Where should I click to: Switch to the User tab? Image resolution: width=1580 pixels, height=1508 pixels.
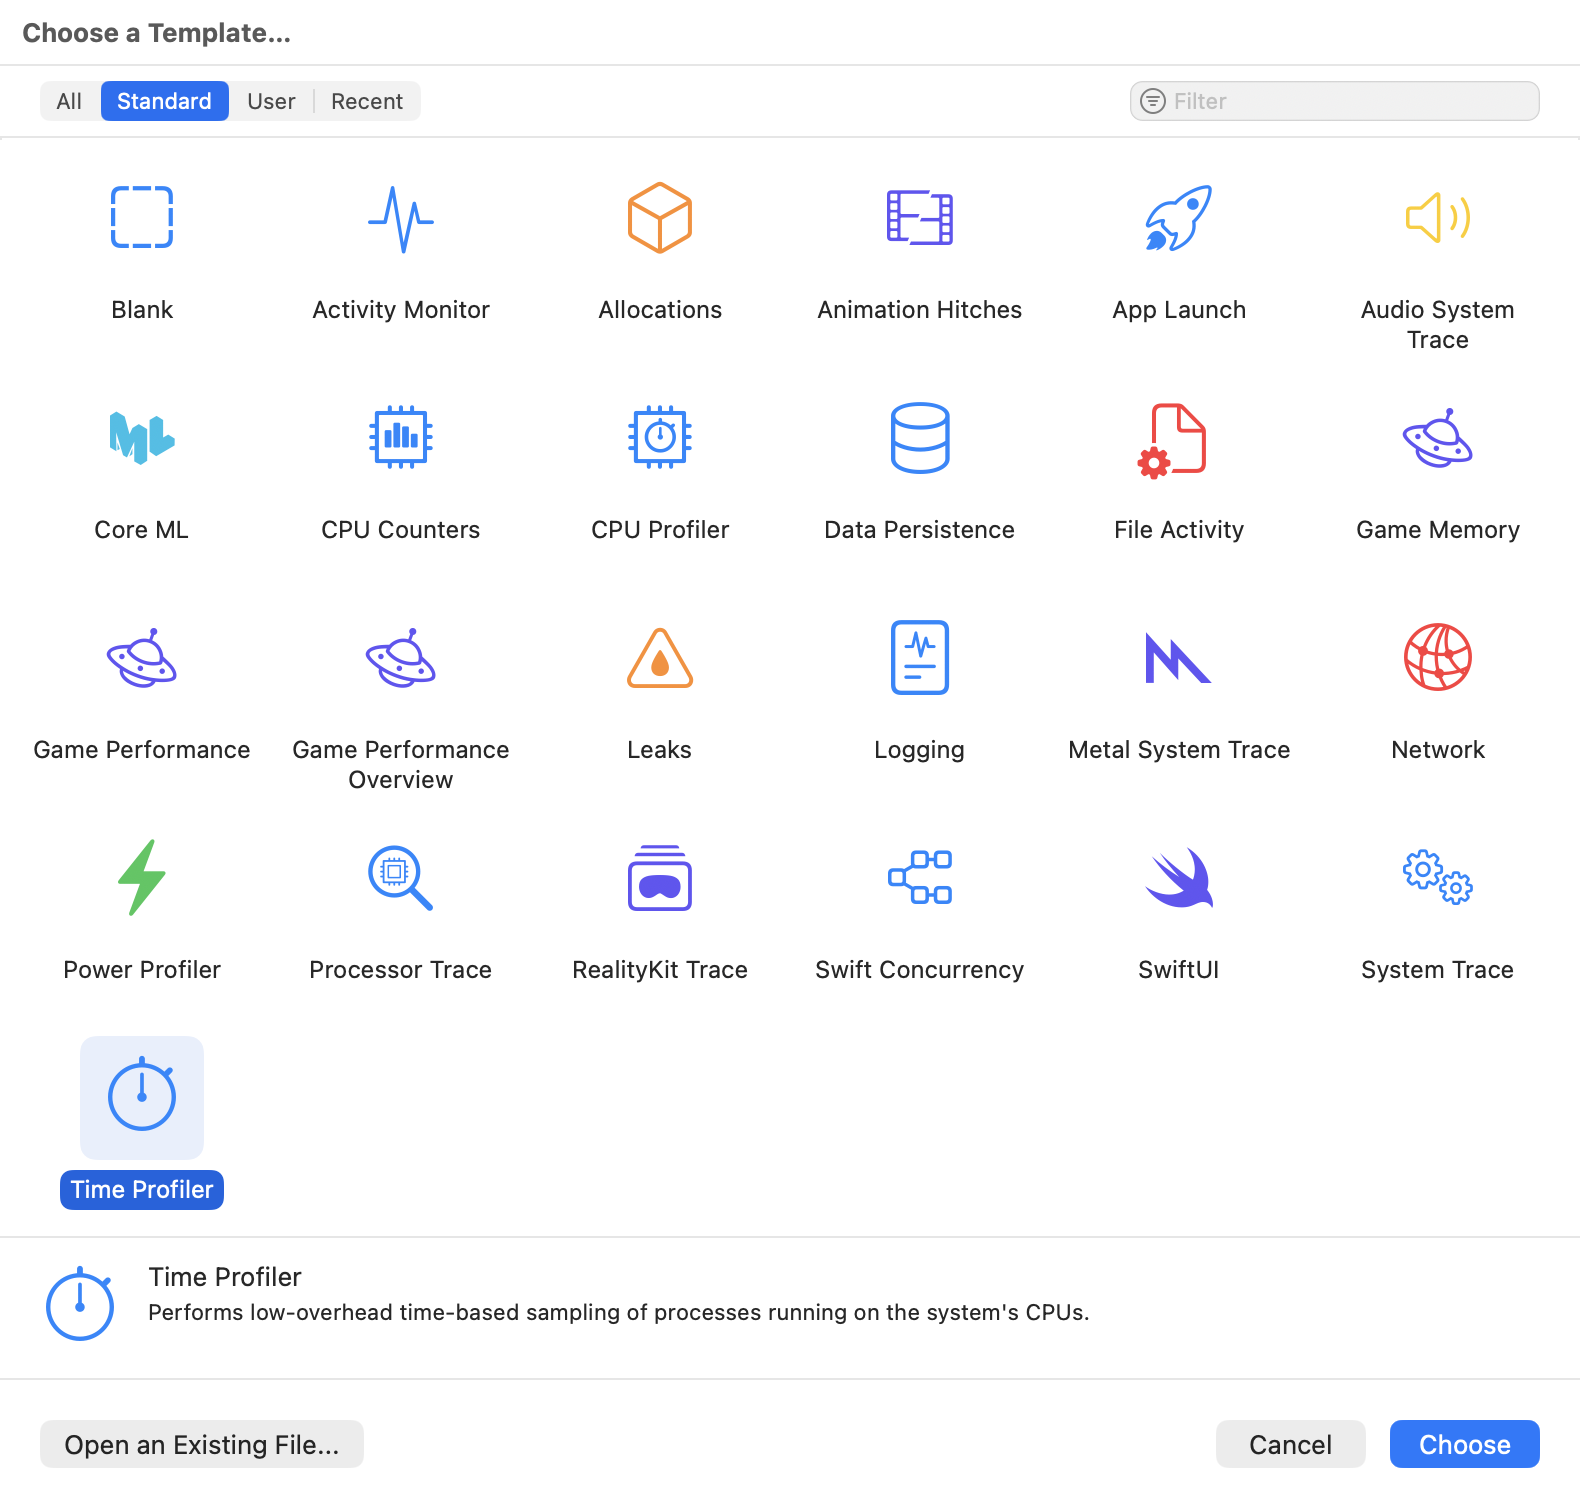[x=271, y=101]
